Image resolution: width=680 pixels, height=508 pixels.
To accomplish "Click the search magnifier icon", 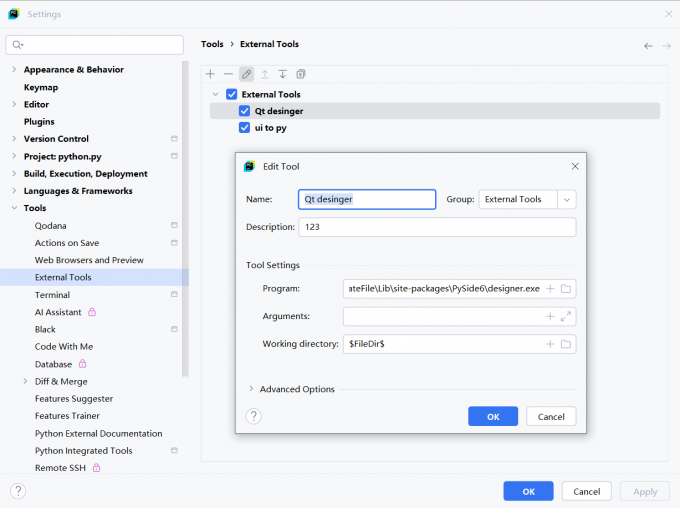I will pos(17,45).
